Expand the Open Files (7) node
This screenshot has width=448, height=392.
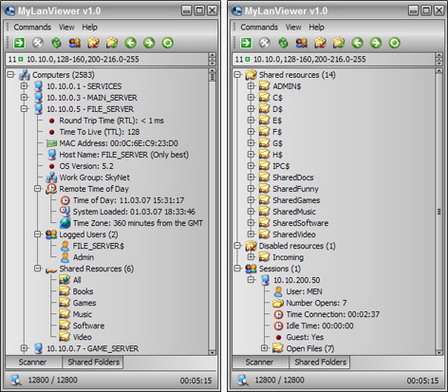(x=265, y=348)
